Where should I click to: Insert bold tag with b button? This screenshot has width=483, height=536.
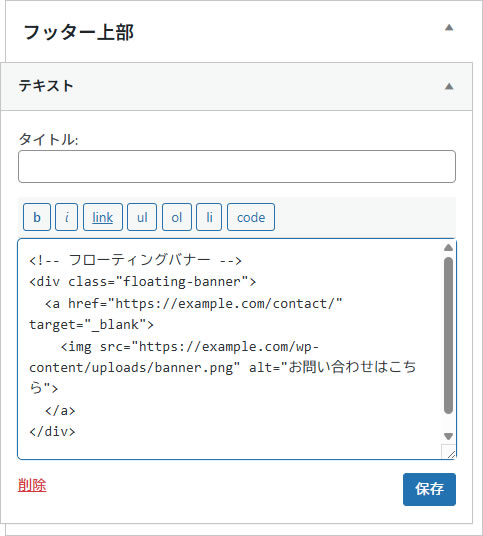[37, 217]
